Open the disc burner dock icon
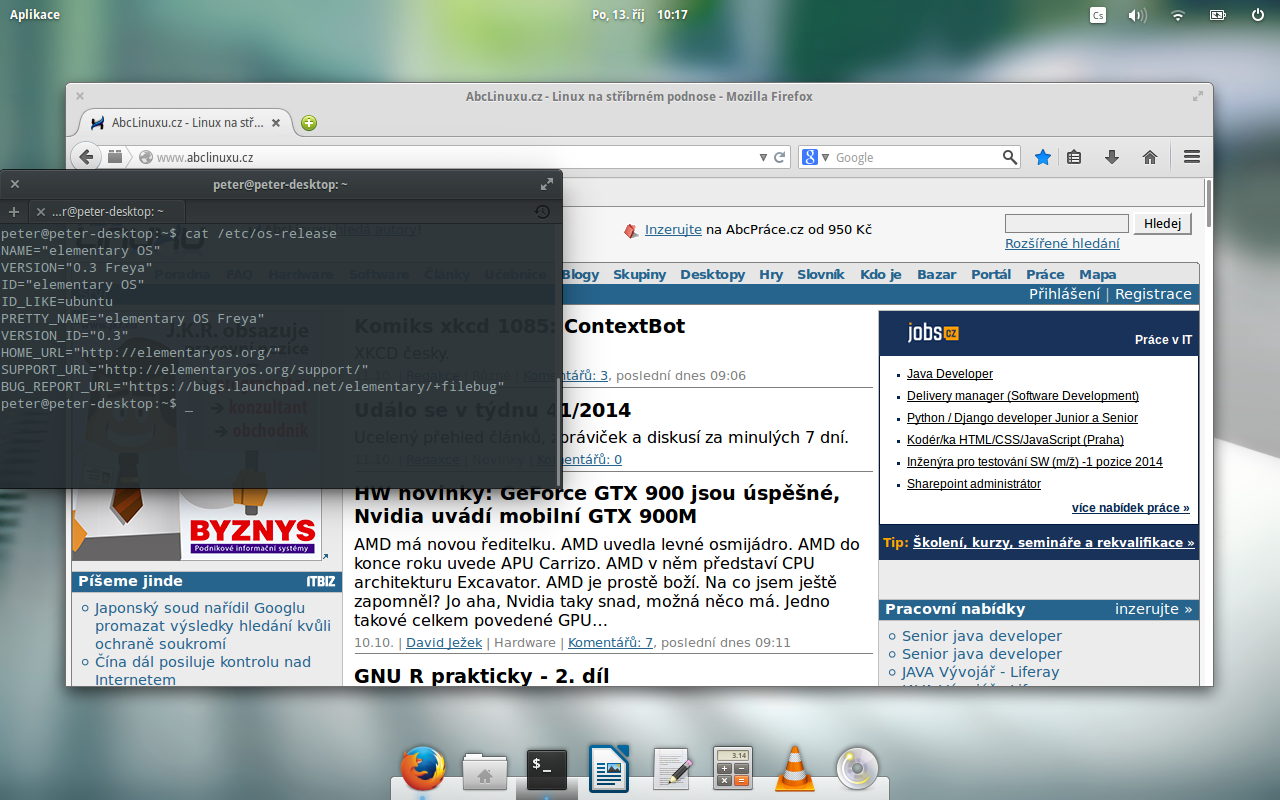The height and width of the screenshot is (800, 1280). tap(857, 770)
